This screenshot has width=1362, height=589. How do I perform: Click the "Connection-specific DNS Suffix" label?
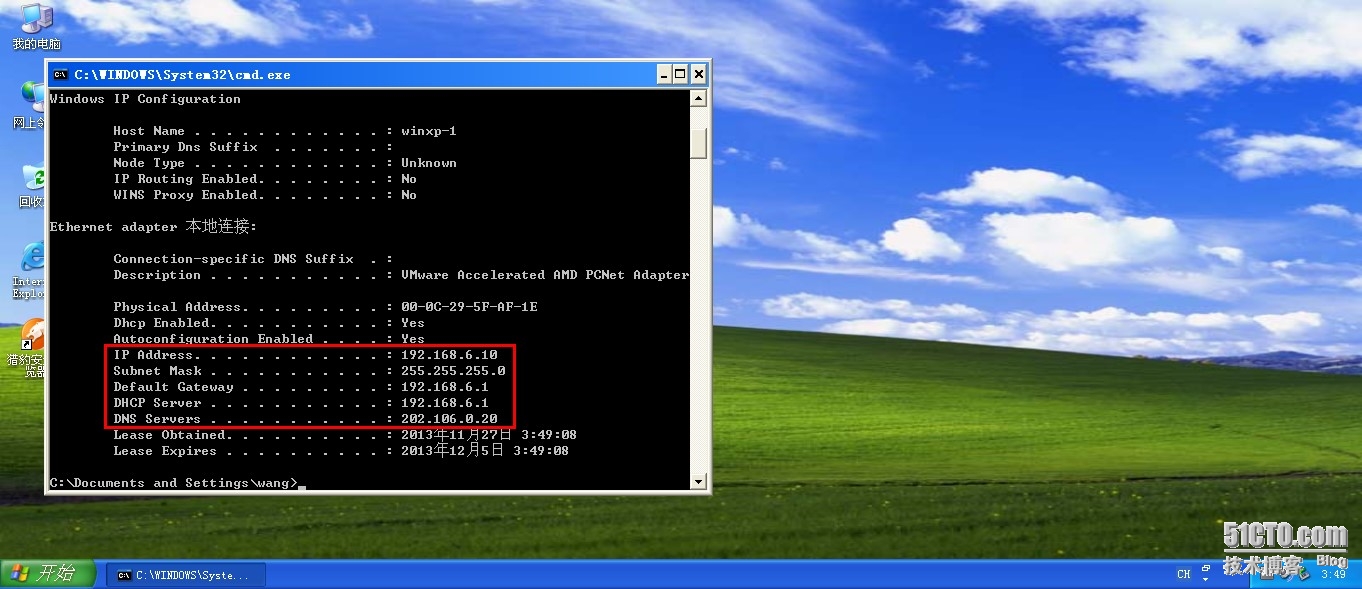click(x=233, y=259)
